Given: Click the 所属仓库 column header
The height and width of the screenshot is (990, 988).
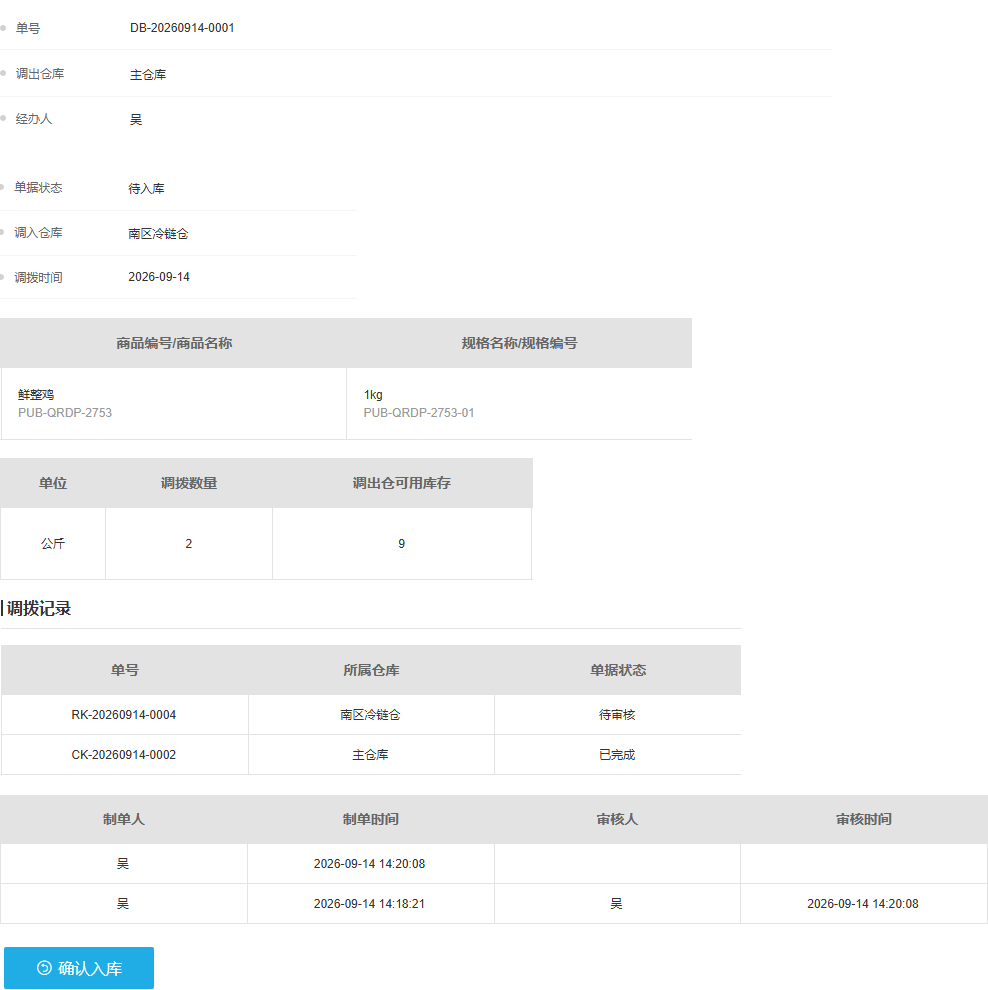Looking at the screenshot, I should pos(371,670).
